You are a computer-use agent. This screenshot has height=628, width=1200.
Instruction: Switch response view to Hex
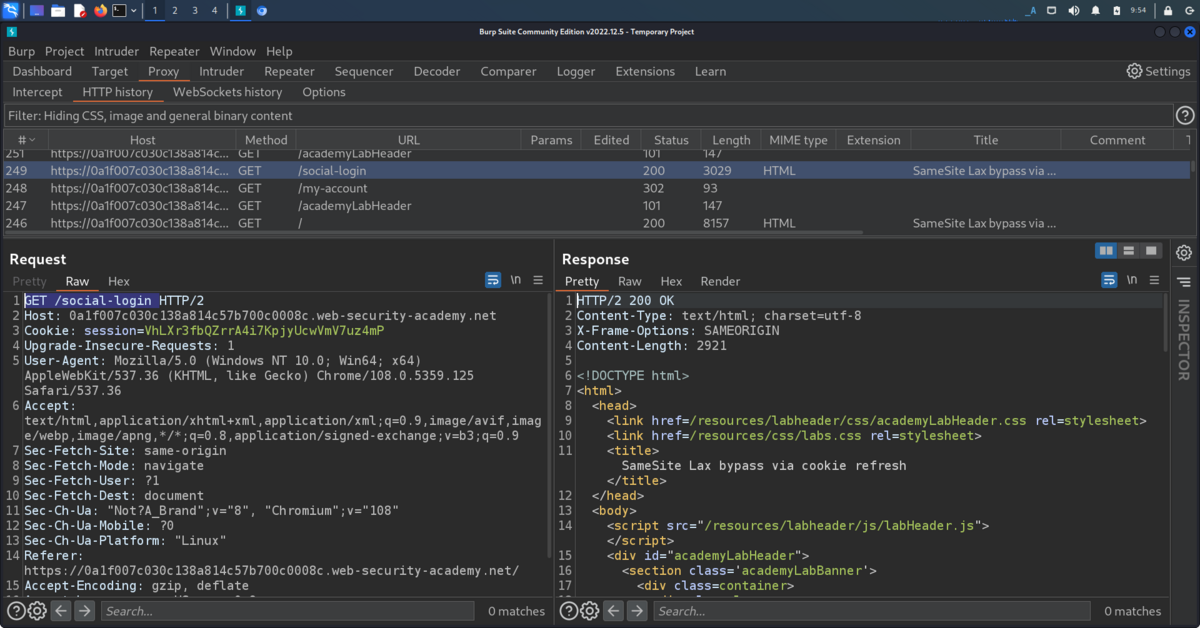tap(671, 281)
